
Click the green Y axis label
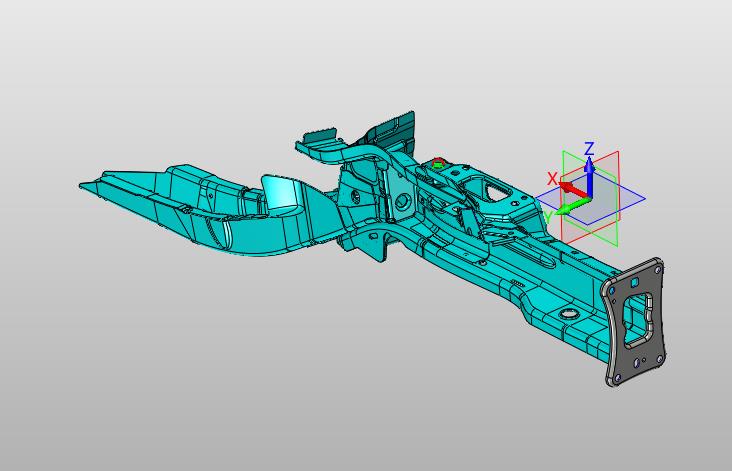(x=549, y=217)
